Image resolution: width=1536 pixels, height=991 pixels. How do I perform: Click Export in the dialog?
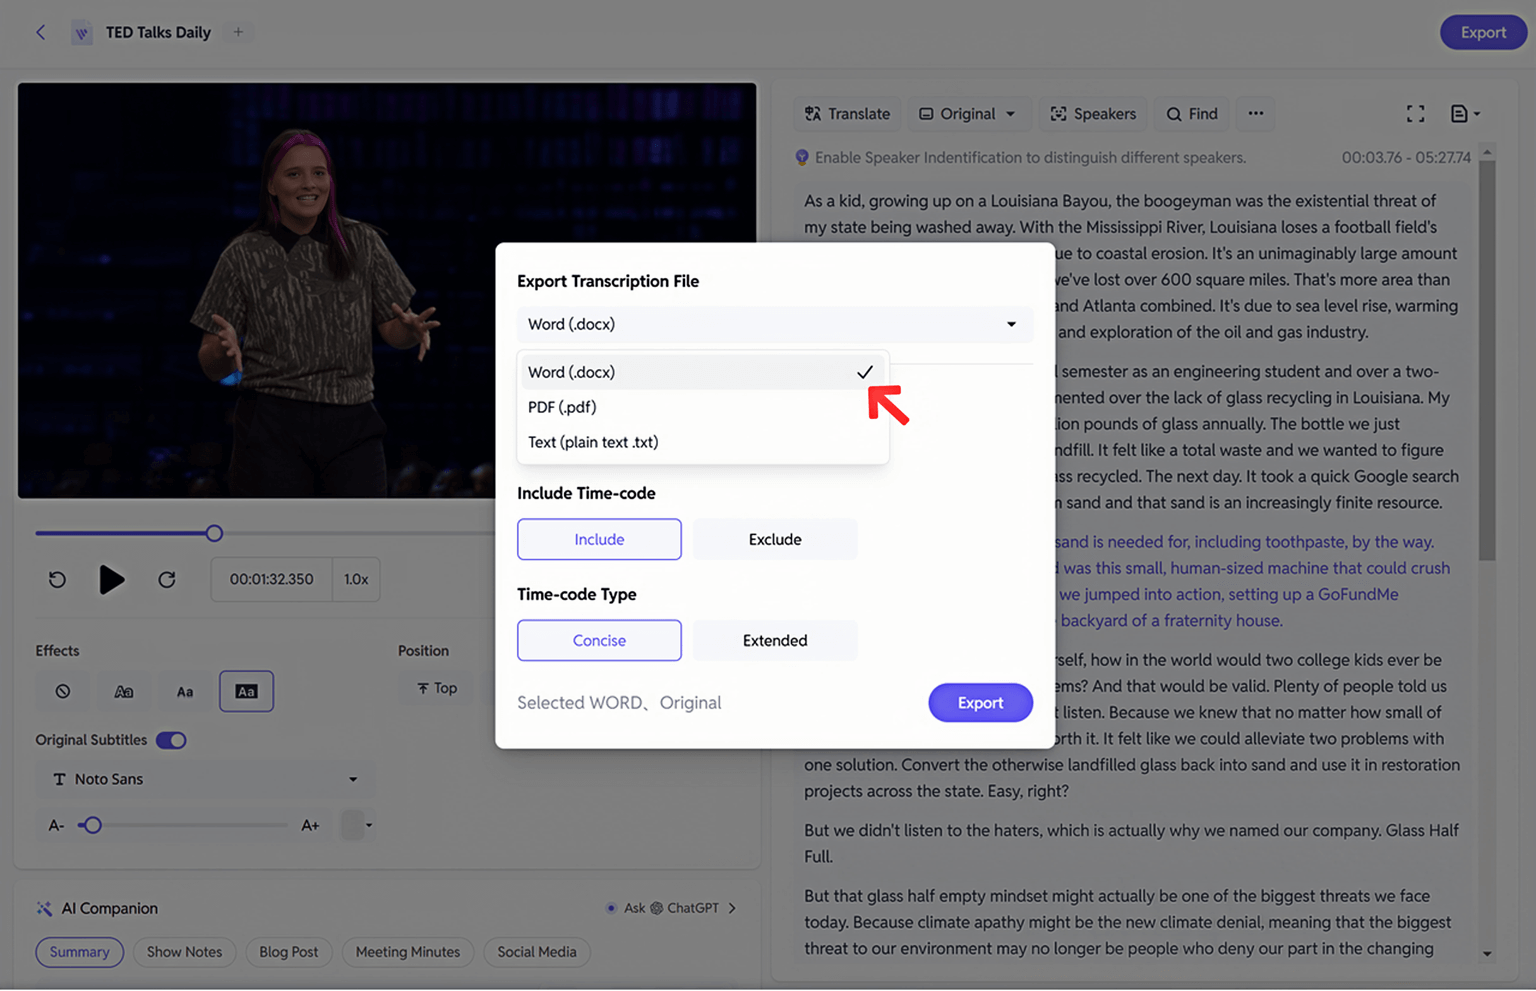pos(980,703)
